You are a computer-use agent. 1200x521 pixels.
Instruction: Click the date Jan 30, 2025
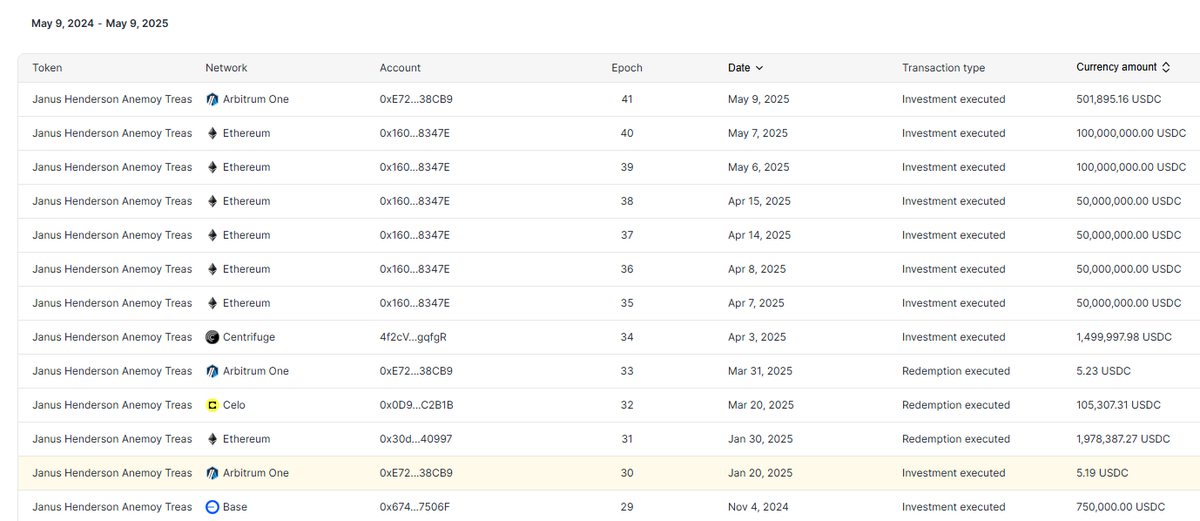click(x=760, y=440)
